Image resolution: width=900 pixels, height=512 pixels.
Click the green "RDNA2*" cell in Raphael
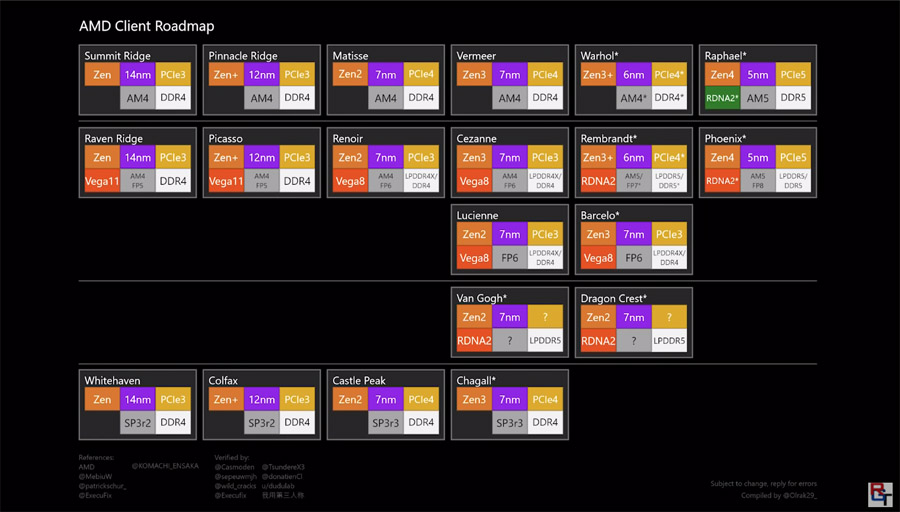722,98
